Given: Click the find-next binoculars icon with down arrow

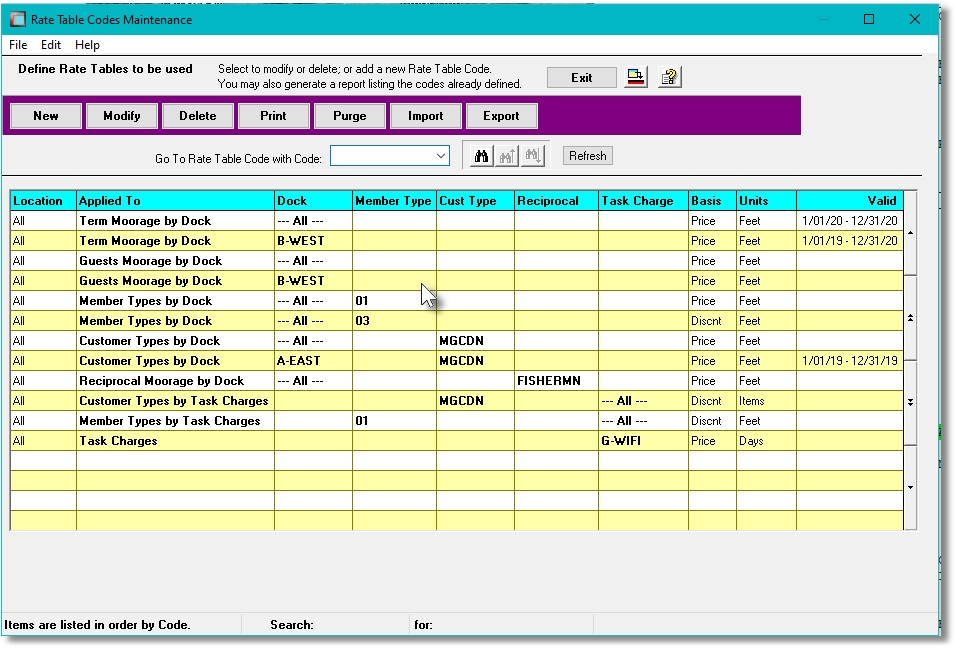Looking at the screenshot, I should [533, 154].
